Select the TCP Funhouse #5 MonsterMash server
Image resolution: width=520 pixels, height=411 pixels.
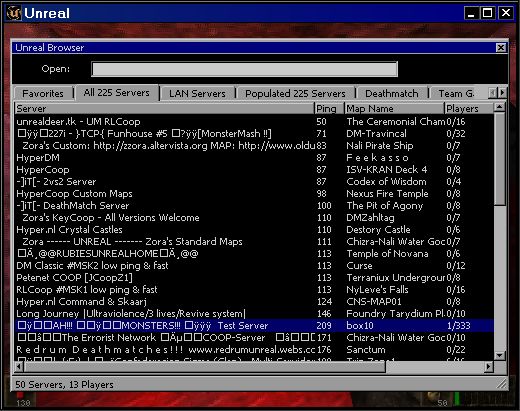254,134
